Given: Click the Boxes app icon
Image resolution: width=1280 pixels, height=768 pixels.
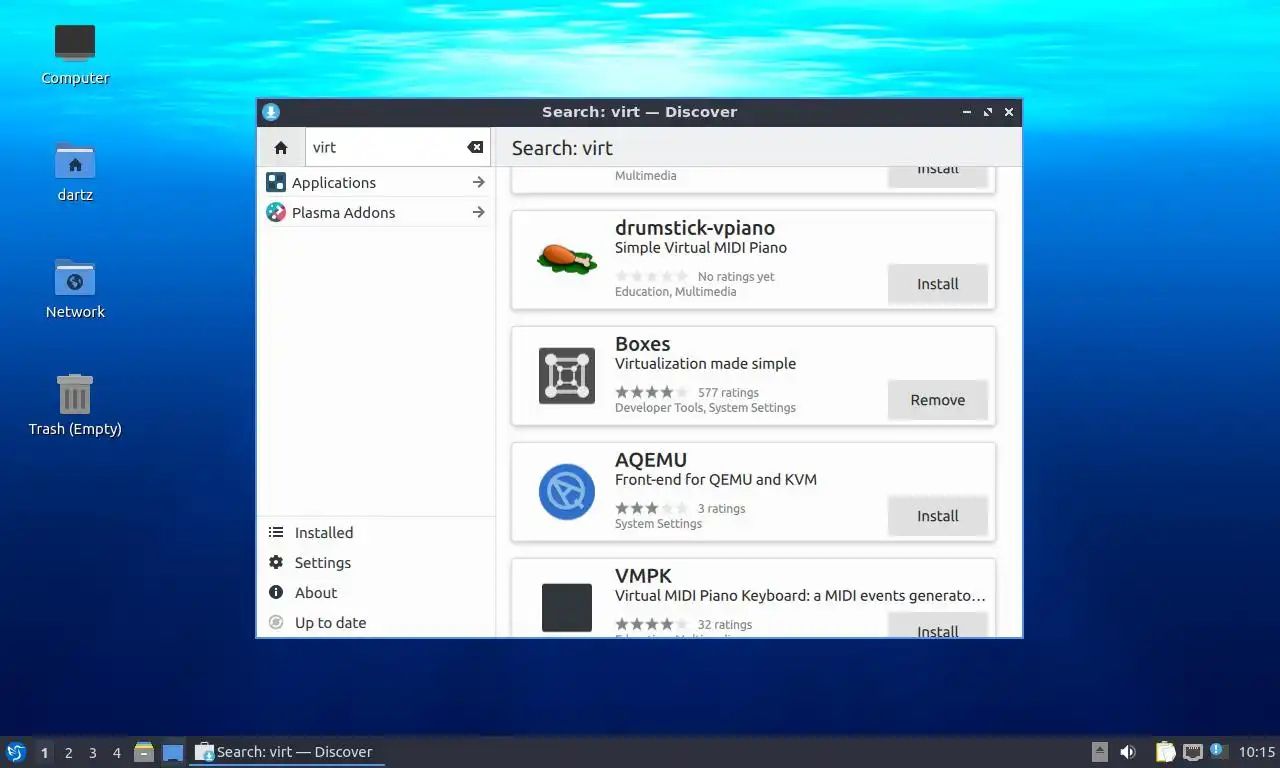Looking at the screenshot, I should (566, 376).
